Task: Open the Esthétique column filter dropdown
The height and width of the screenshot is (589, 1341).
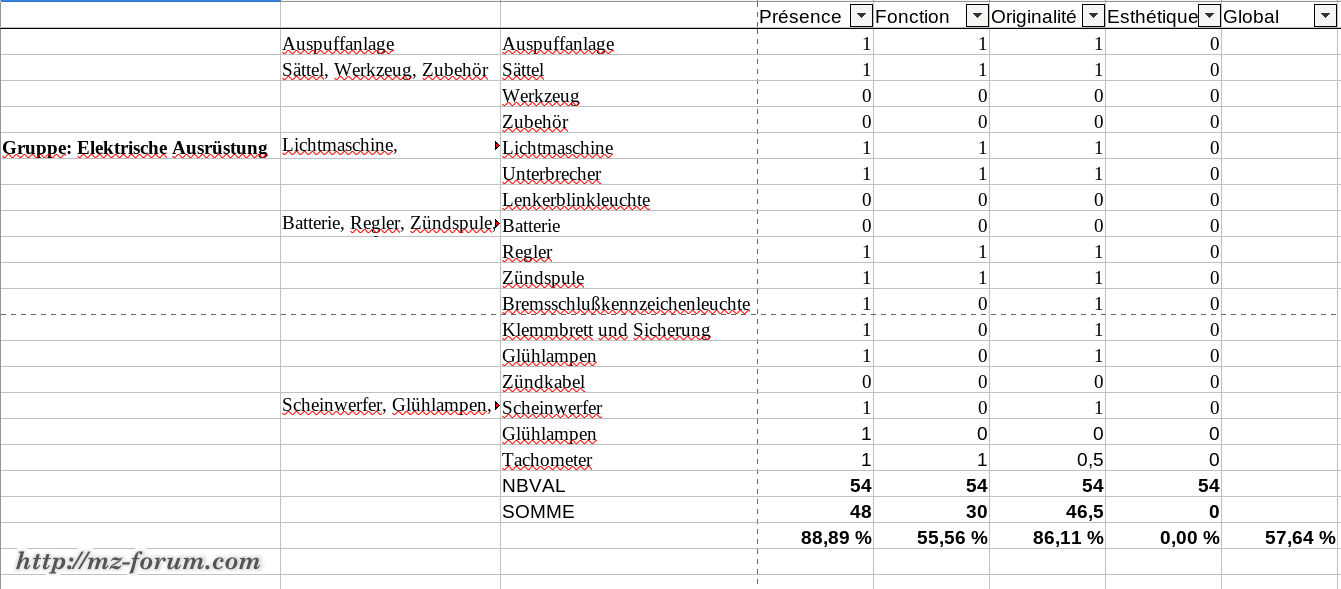Action: click(x=1209, y=16)
